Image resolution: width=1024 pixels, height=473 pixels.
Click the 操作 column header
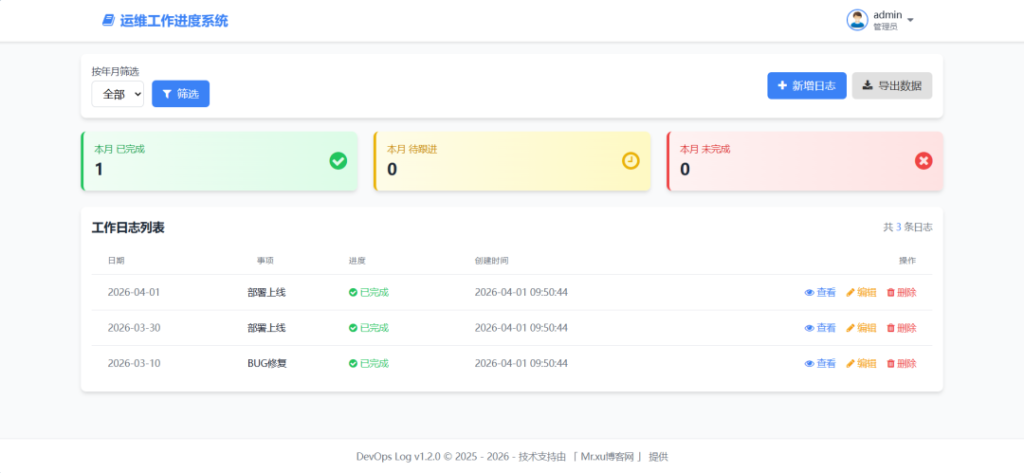[908, 261]
